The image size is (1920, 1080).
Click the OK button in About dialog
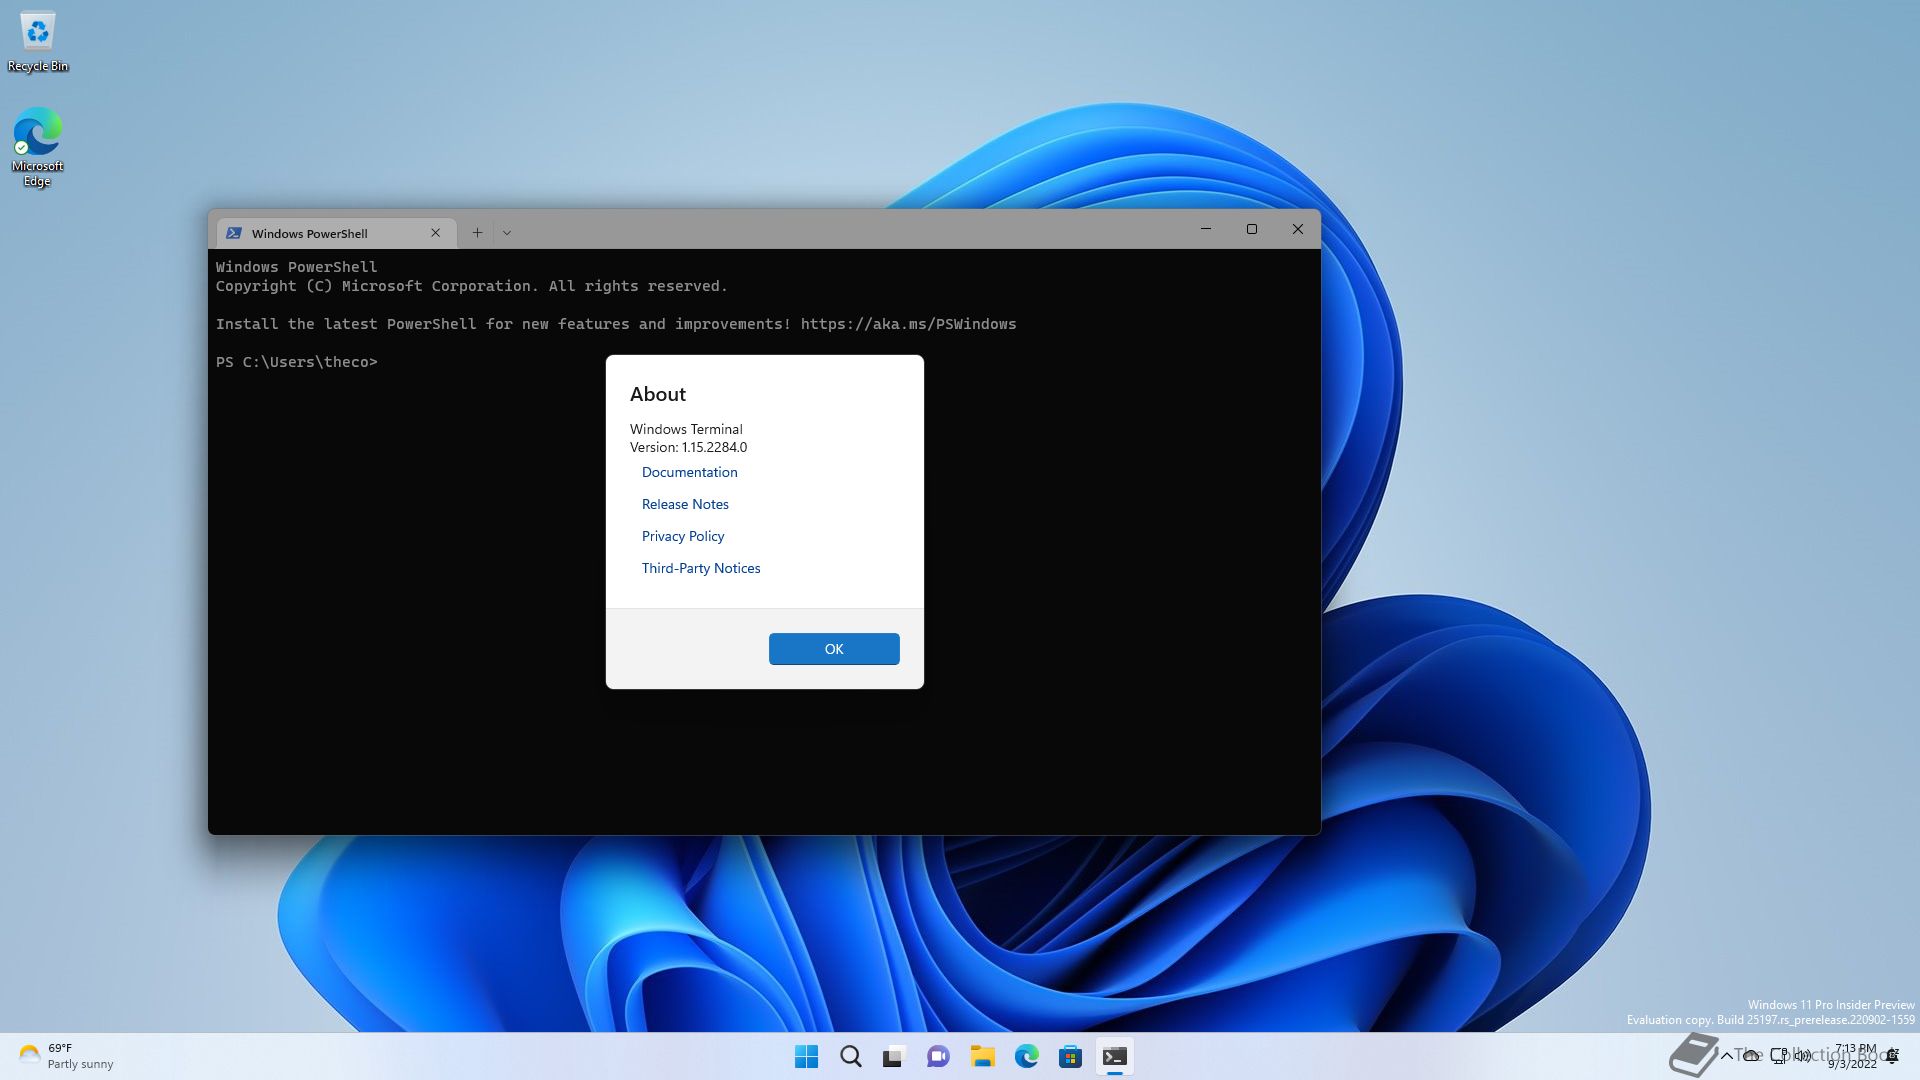(833, 649)
